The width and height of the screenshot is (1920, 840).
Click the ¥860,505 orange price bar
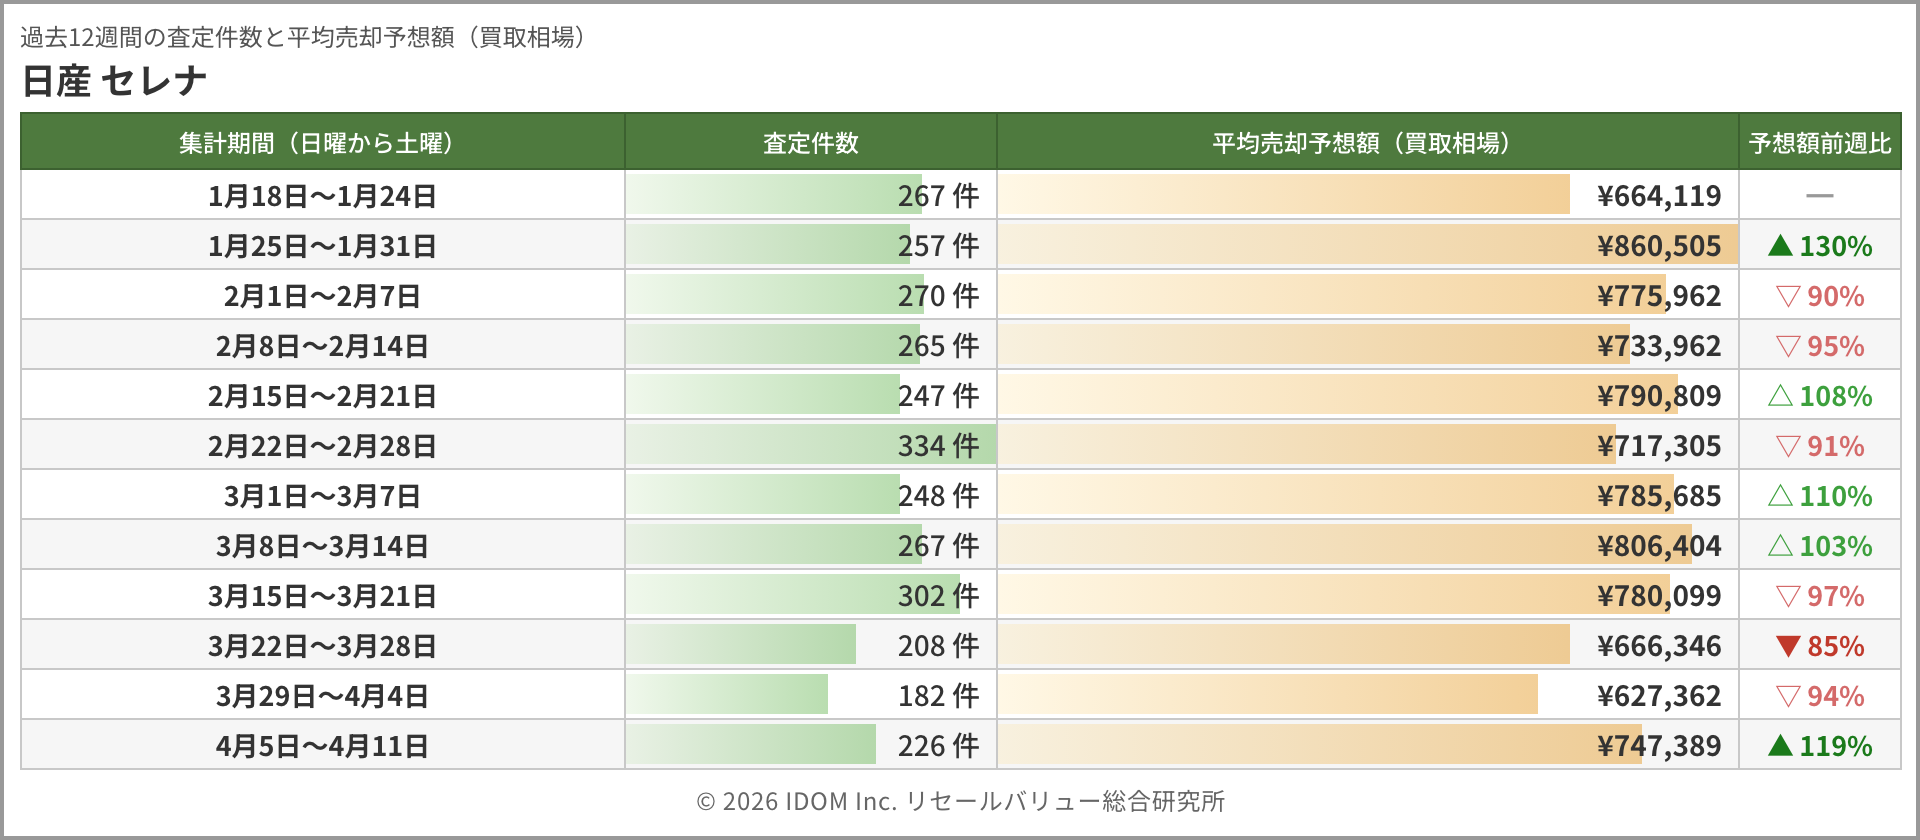coord(1300,246)
